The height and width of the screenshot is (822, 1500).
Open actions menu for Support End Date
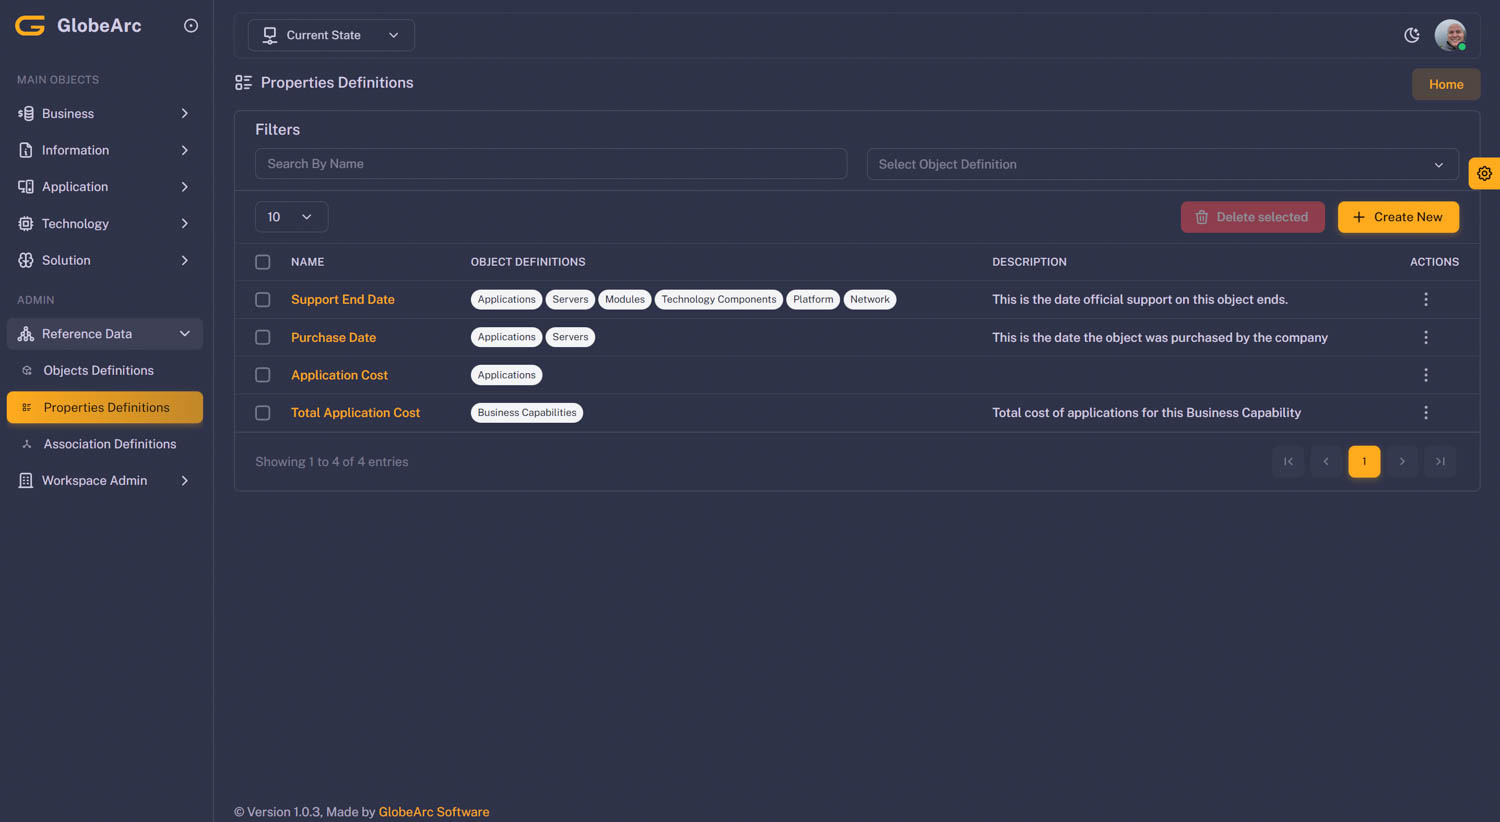pyautogui.click(x=1425, y=299)
